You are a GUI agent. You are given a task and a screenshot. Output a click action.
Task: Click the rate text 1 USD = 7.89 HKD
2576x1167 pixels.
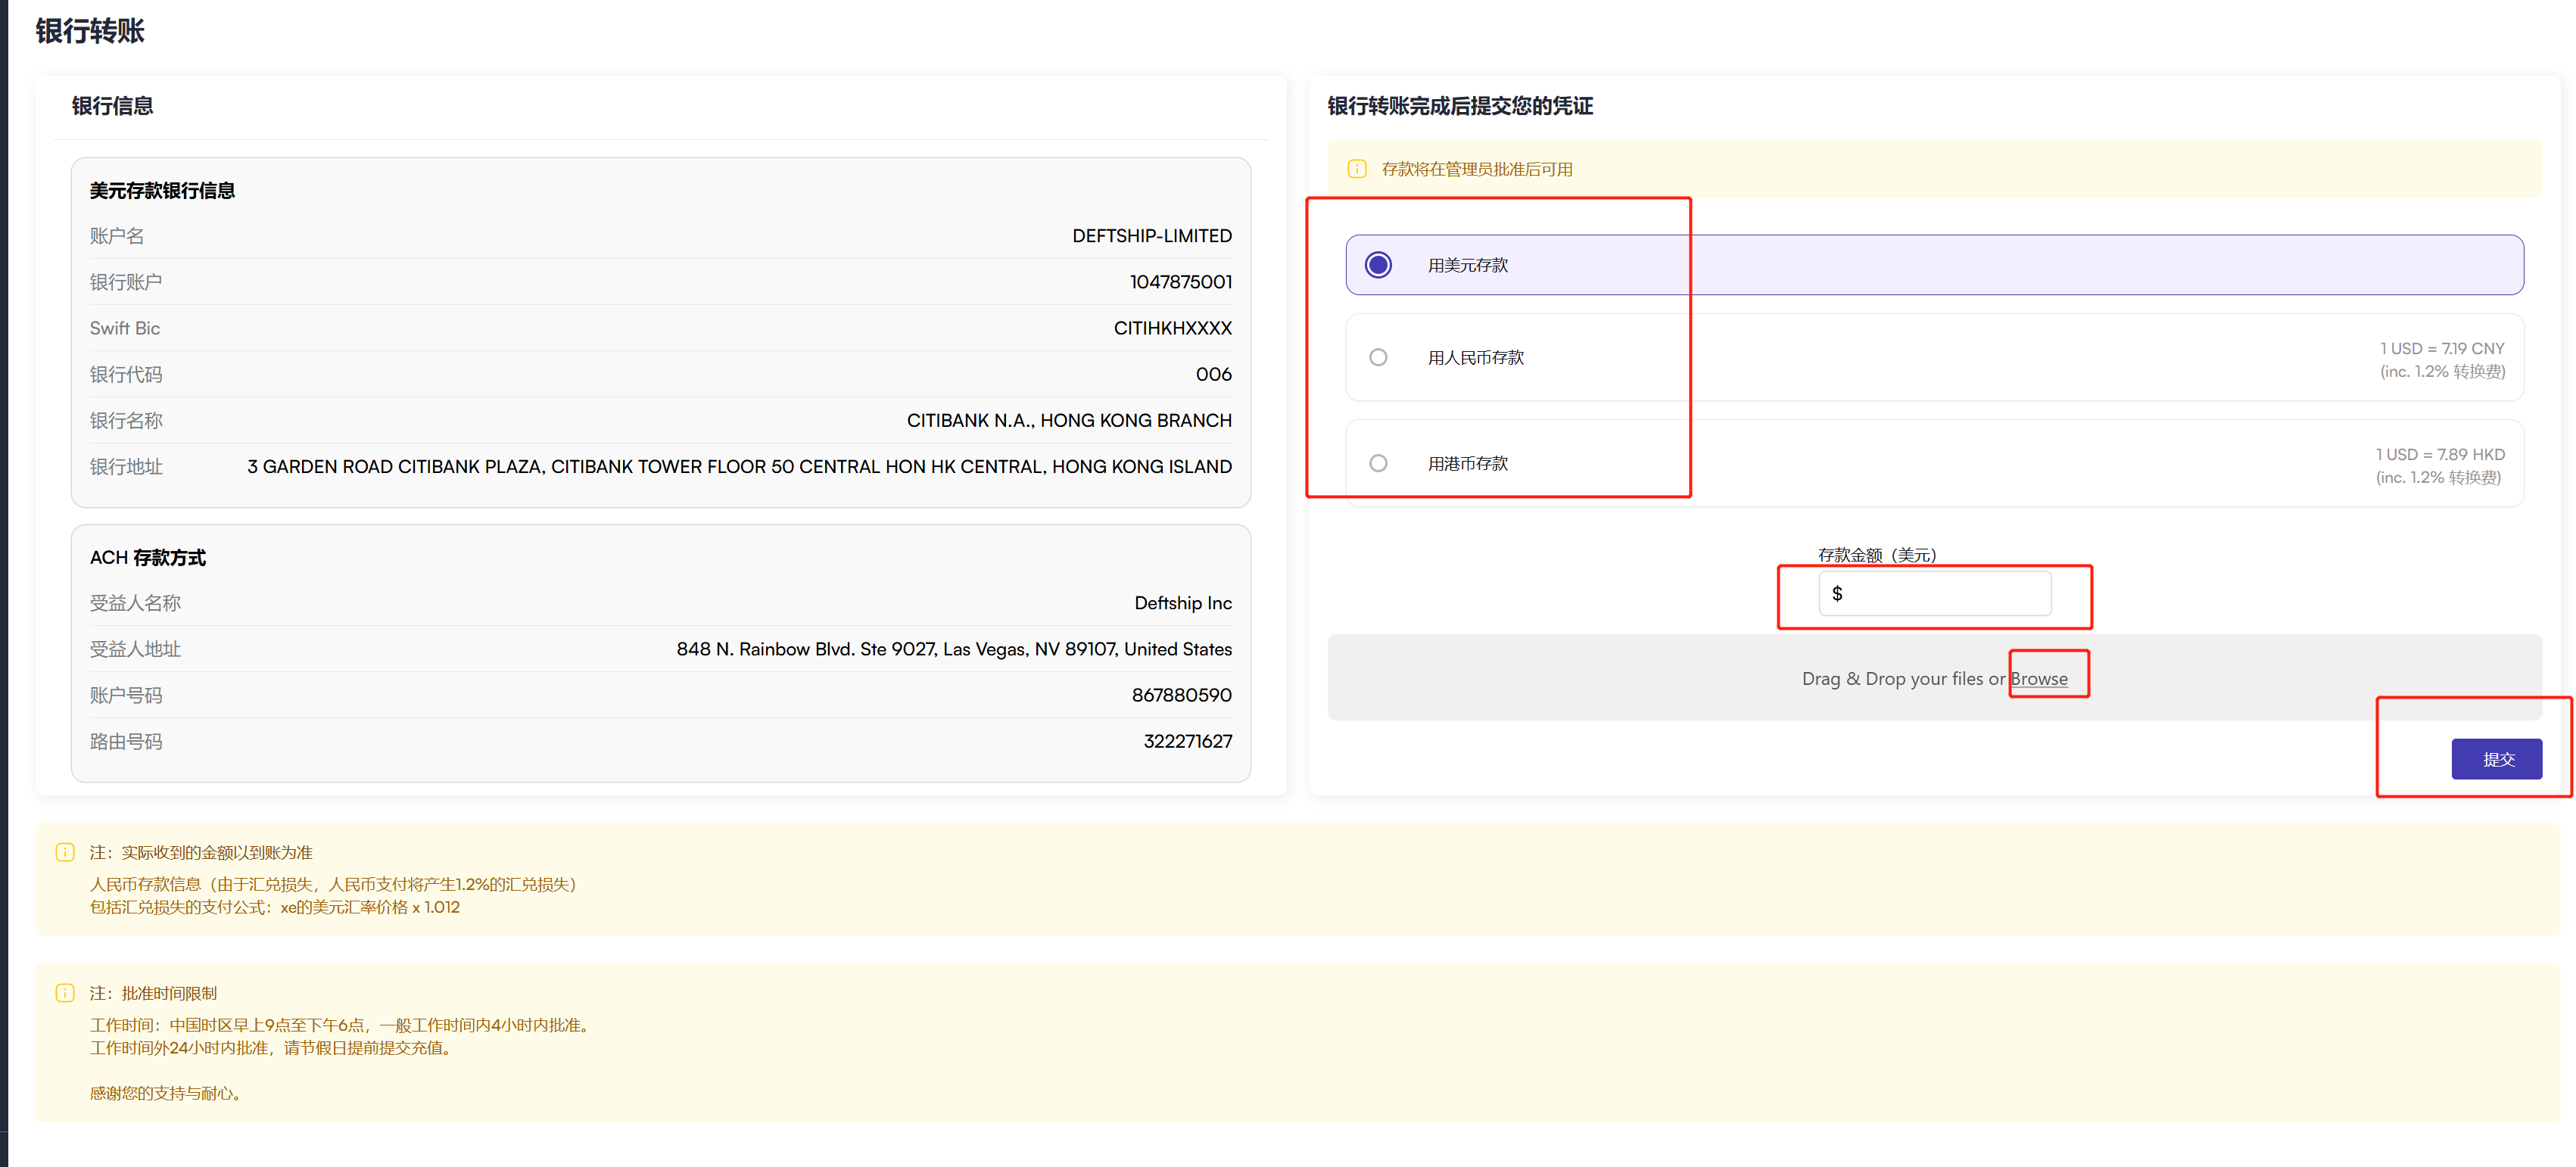2440,454
